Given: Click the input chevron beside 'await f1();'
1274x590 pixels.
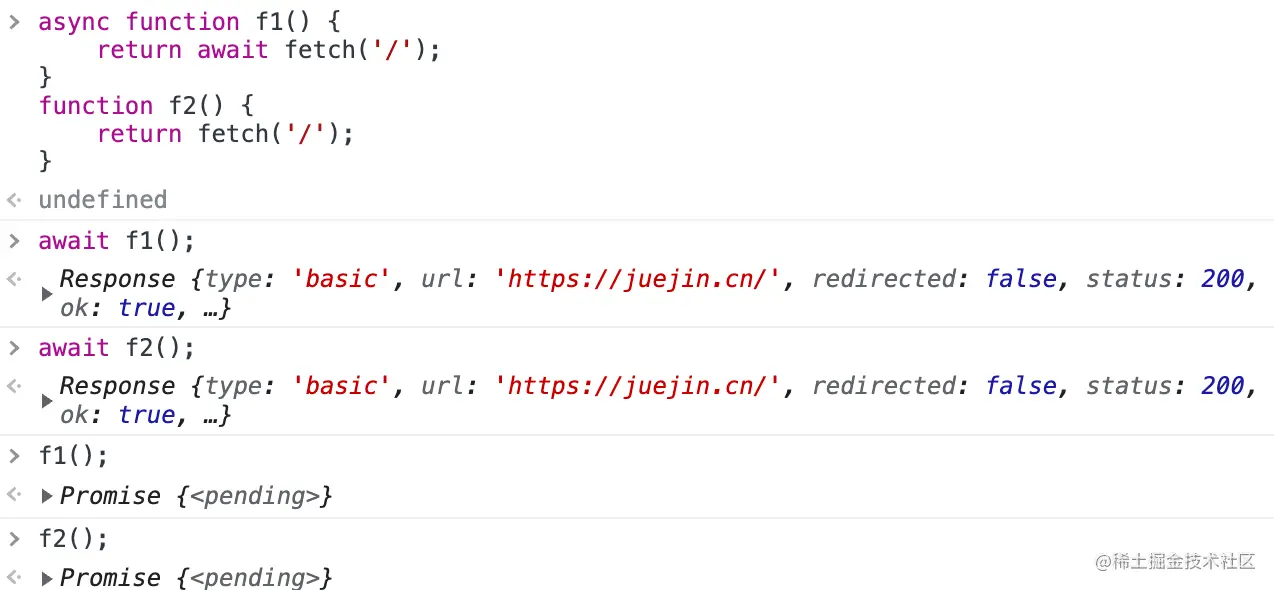Looking at the screenshot, I should 14,240.
